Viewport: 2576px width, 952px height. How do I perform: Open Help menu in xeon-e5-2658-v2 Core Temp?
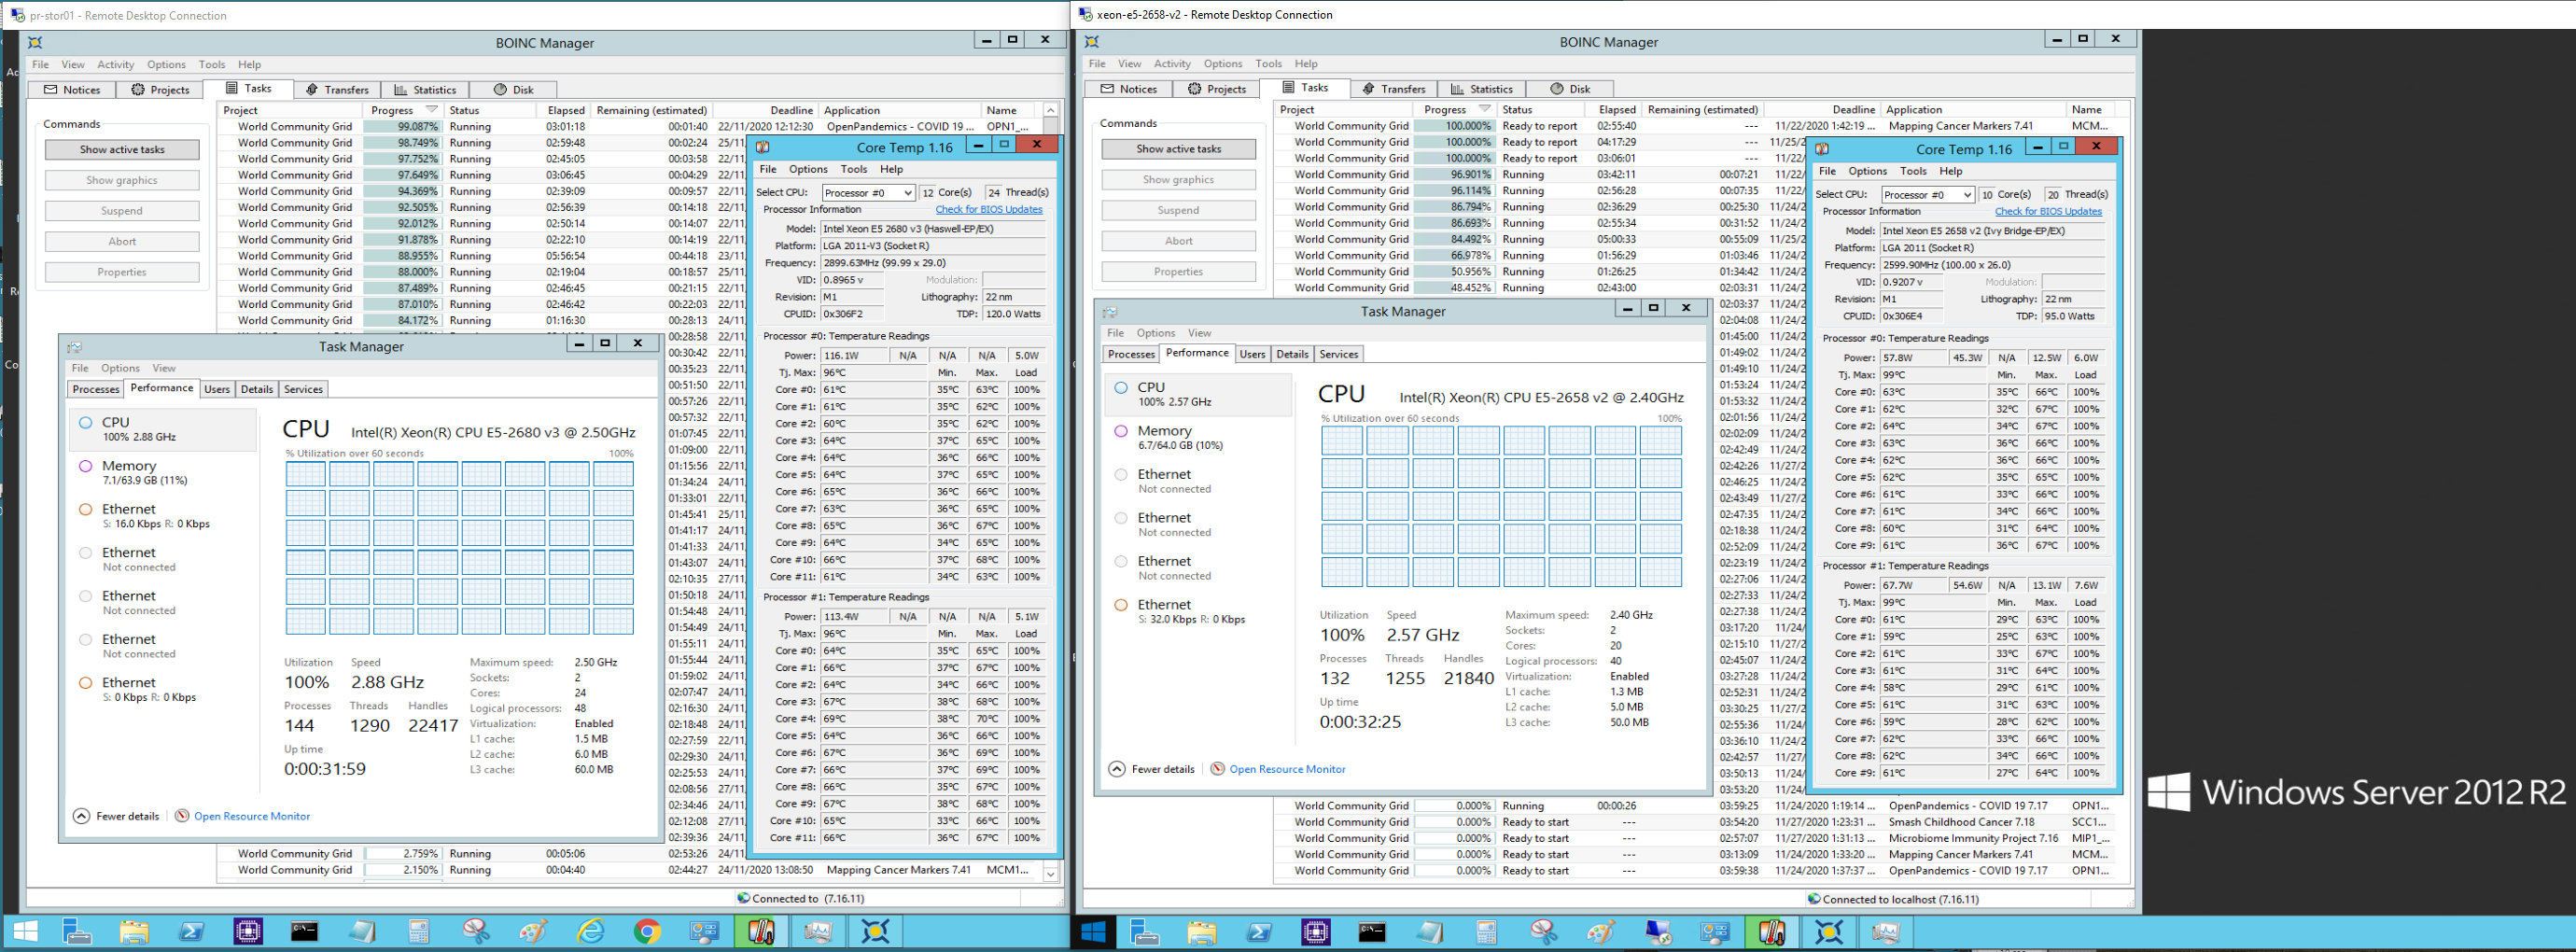pyautogui.click(x=1951, y=171)
